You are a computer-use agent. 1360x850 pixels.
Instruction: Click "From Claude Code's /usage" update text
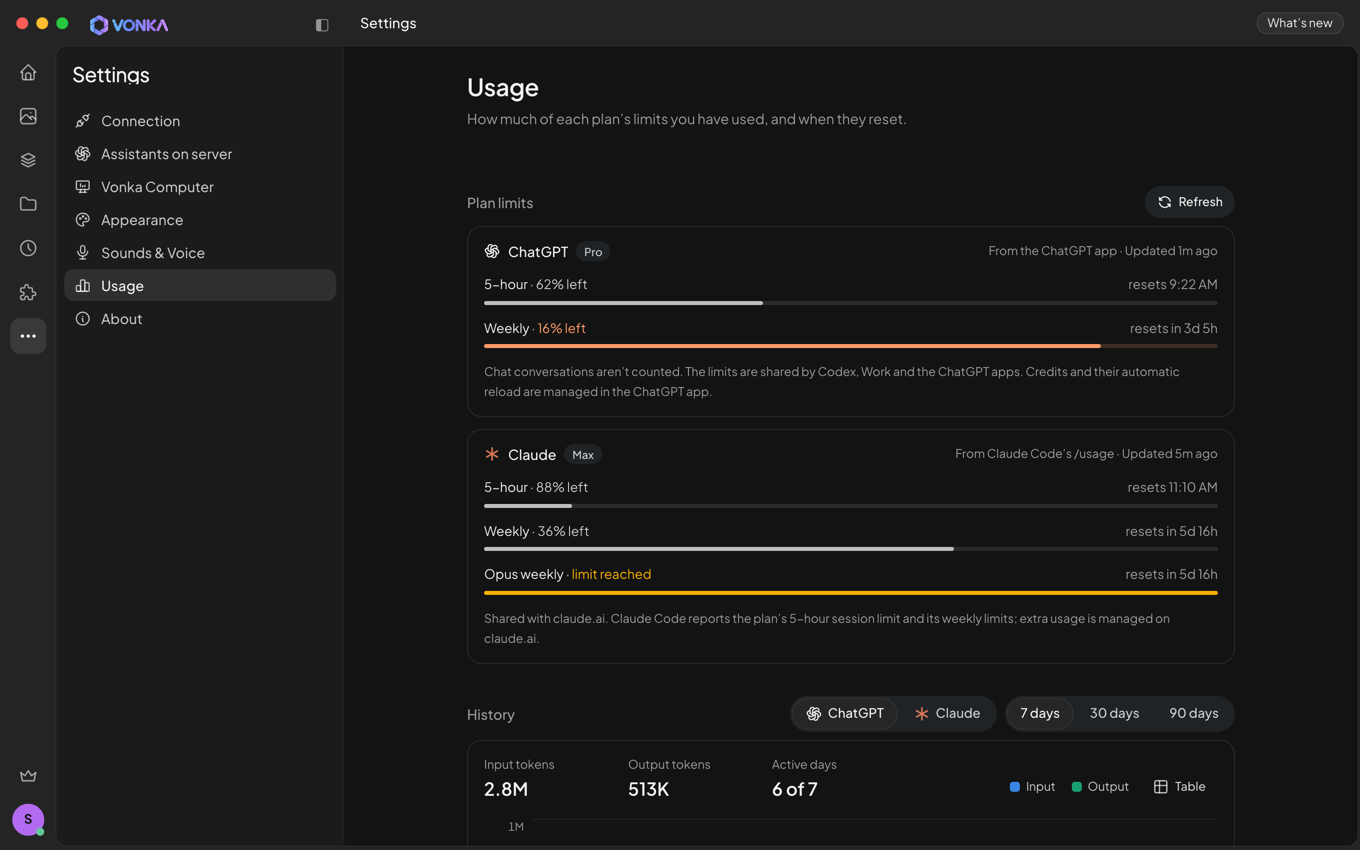pos(1086,454)
